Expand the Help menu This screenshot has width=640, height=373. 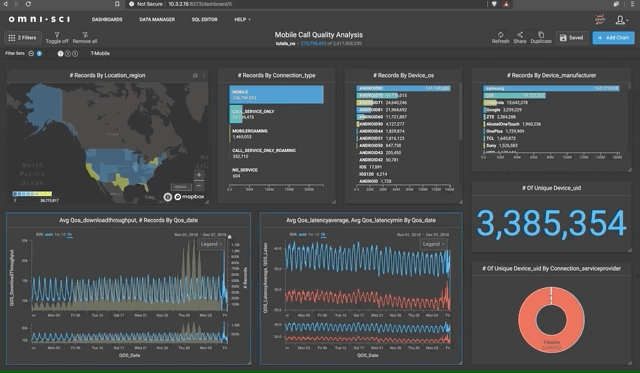pos(242,19)
